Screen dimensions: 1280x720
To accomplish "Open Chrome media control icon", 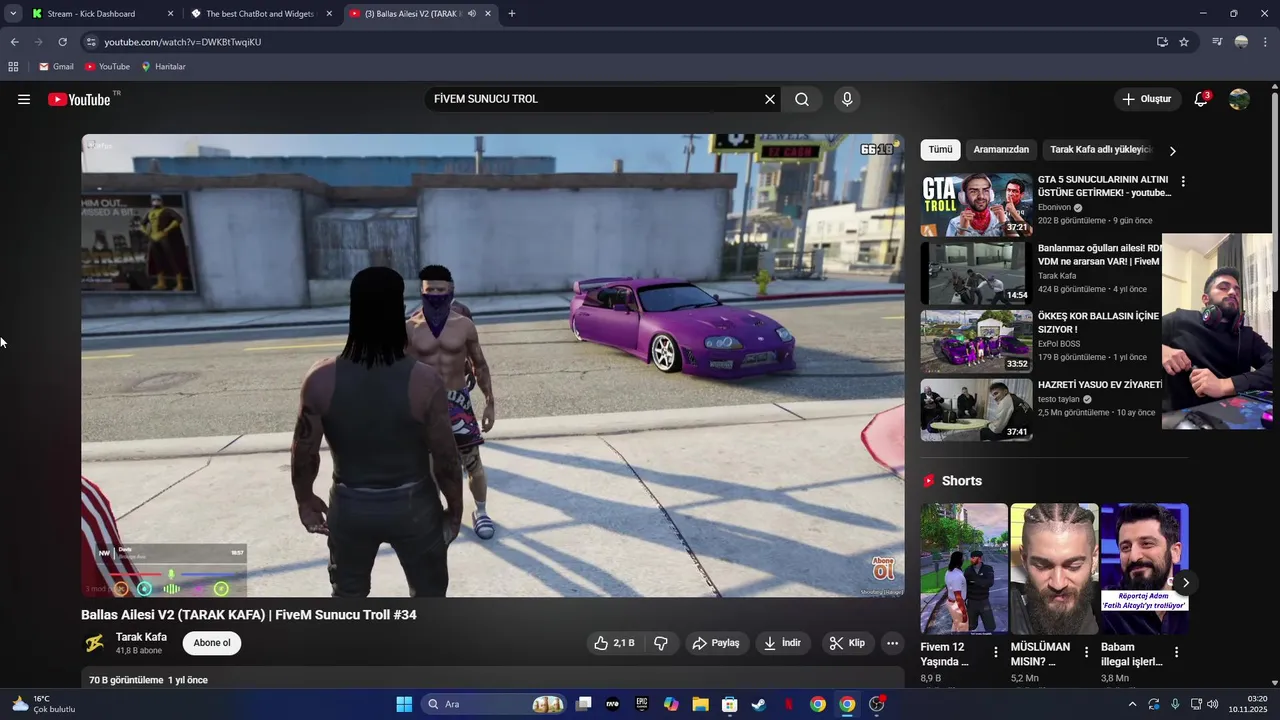I will [1217, 42].
